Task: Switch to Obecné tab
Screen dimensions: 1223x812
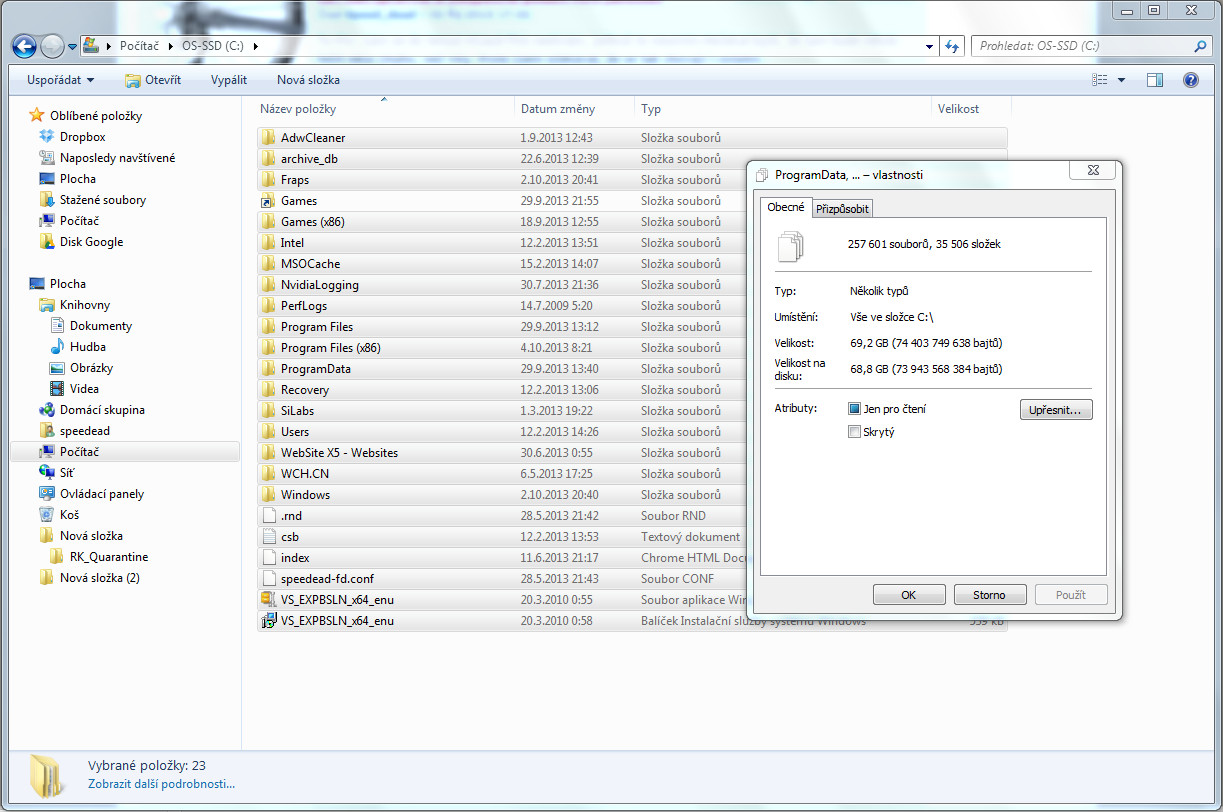Action: (786, 207)
